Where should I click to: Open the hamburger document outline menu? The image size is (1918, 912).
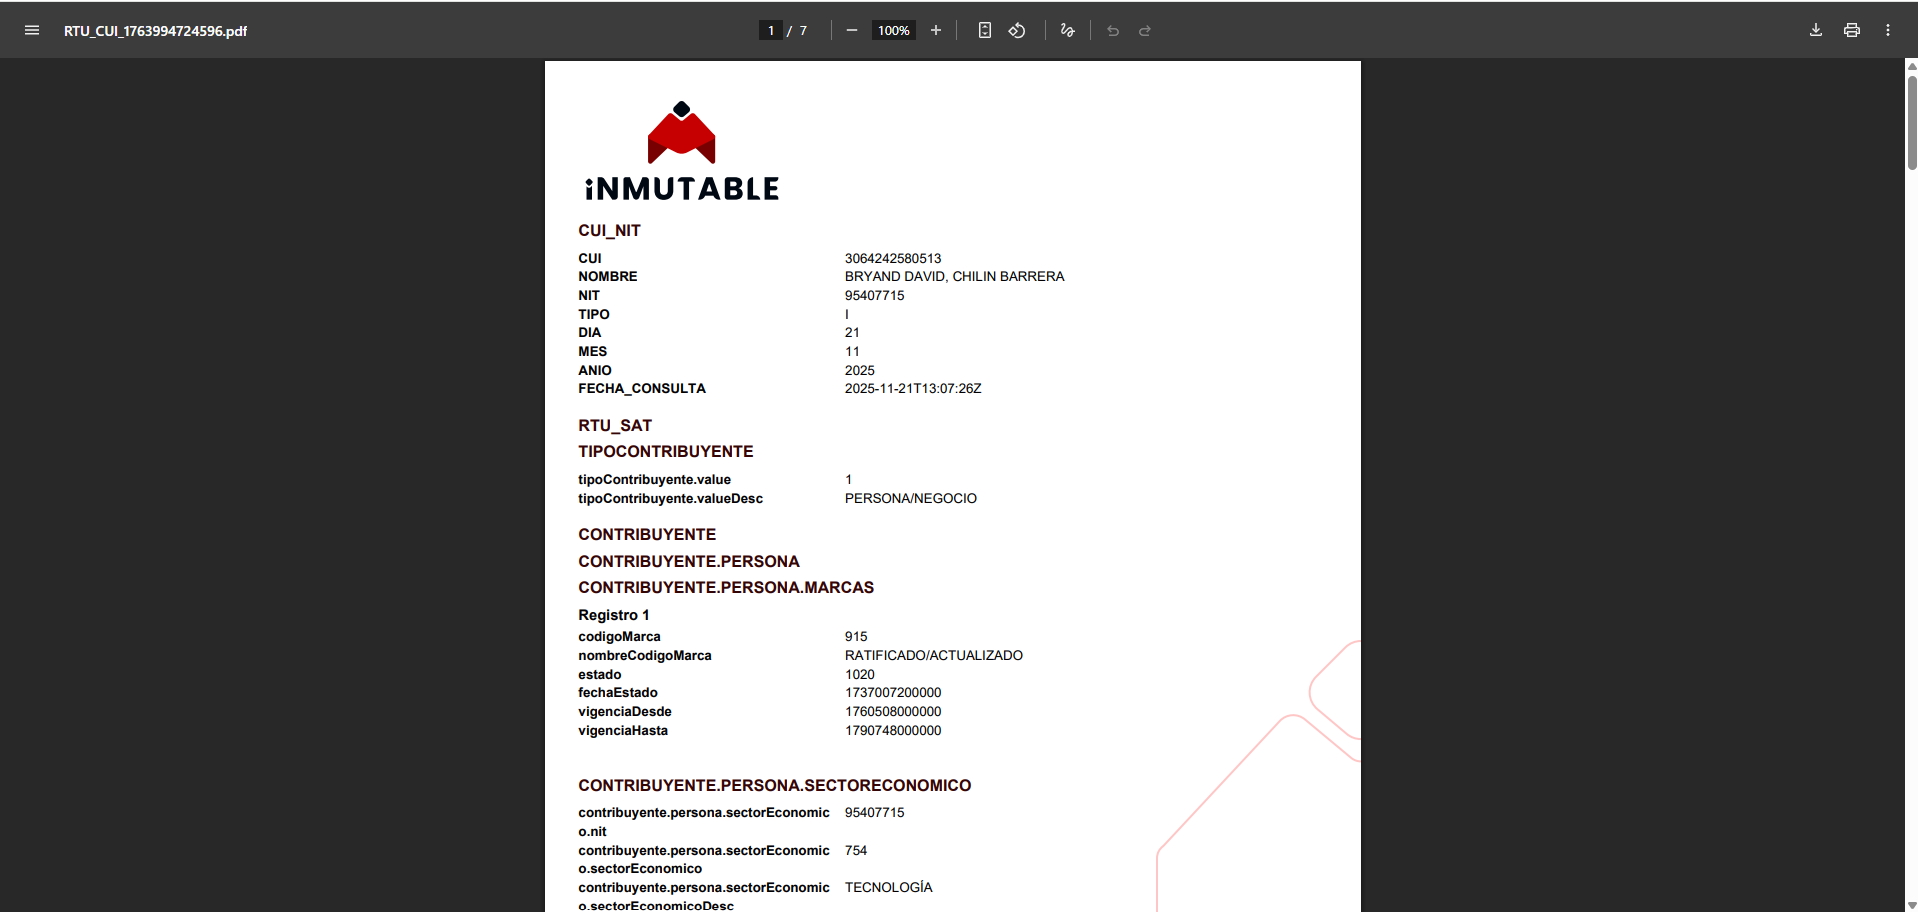click(31, 30)
